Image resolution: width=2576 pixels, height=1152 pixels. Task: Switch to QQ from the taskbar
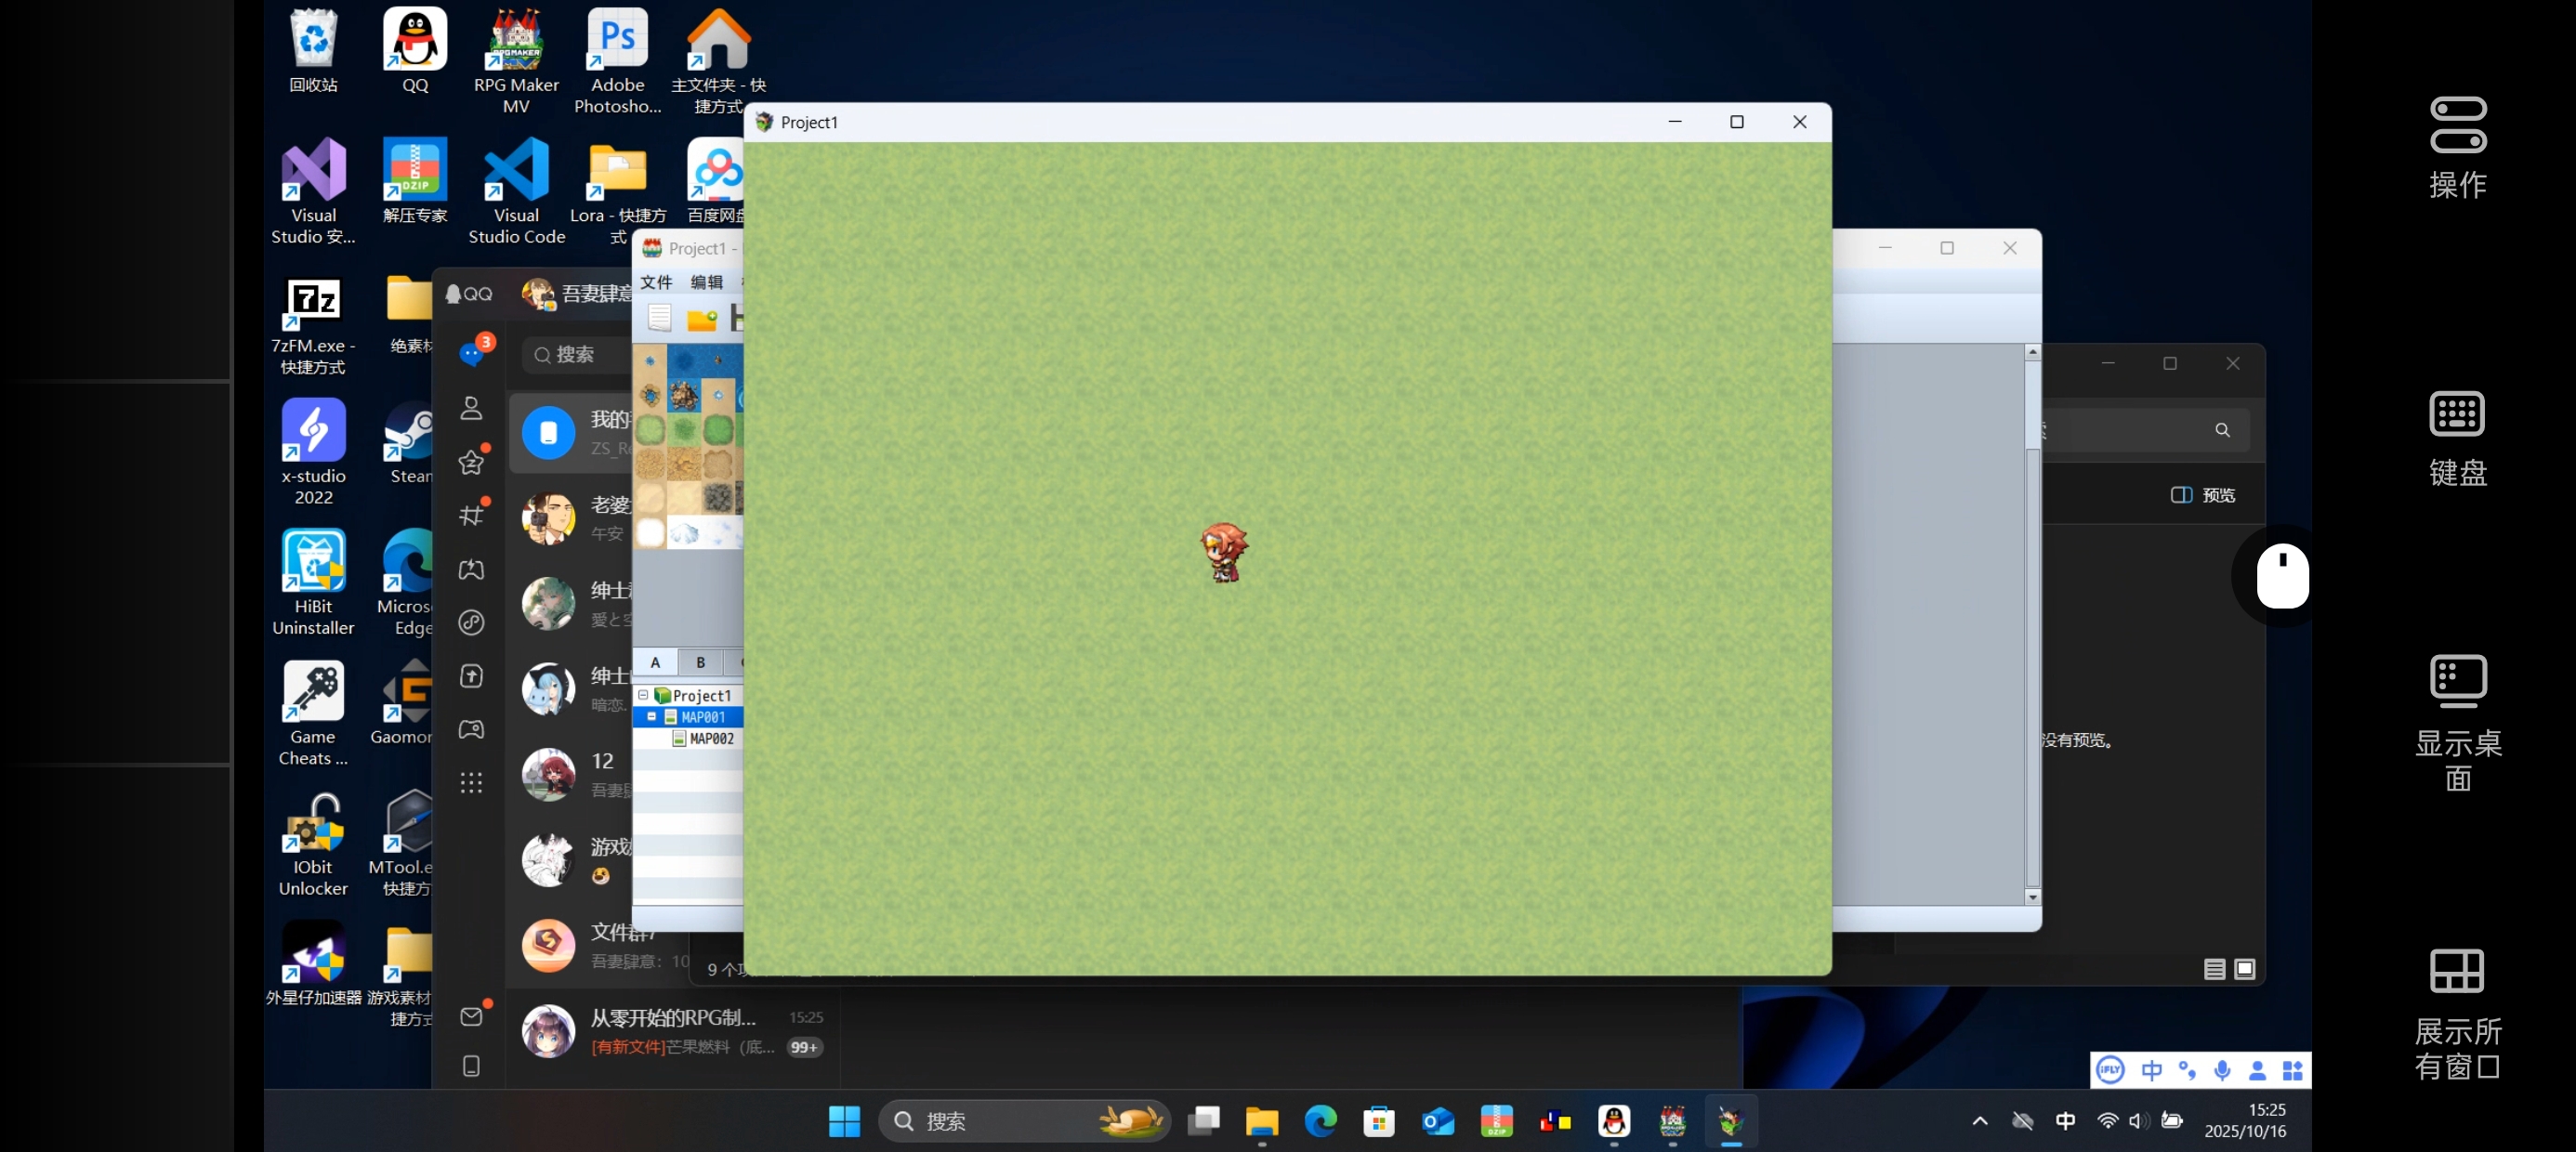[x=1614, y=1121]
